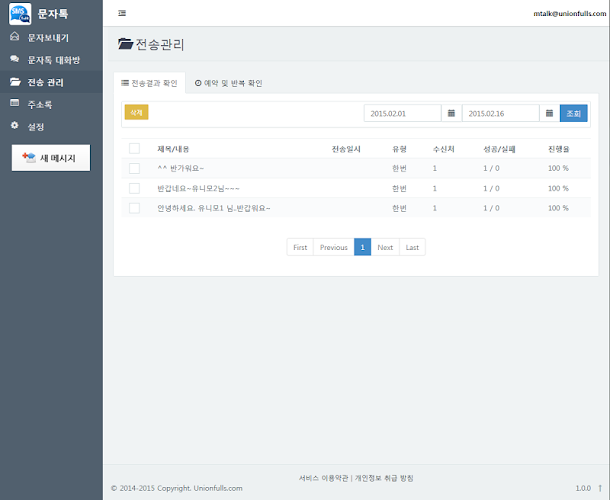Go to the Next pagination page
The width and height of the screenshot is (610, 500).
coord(385,247)
